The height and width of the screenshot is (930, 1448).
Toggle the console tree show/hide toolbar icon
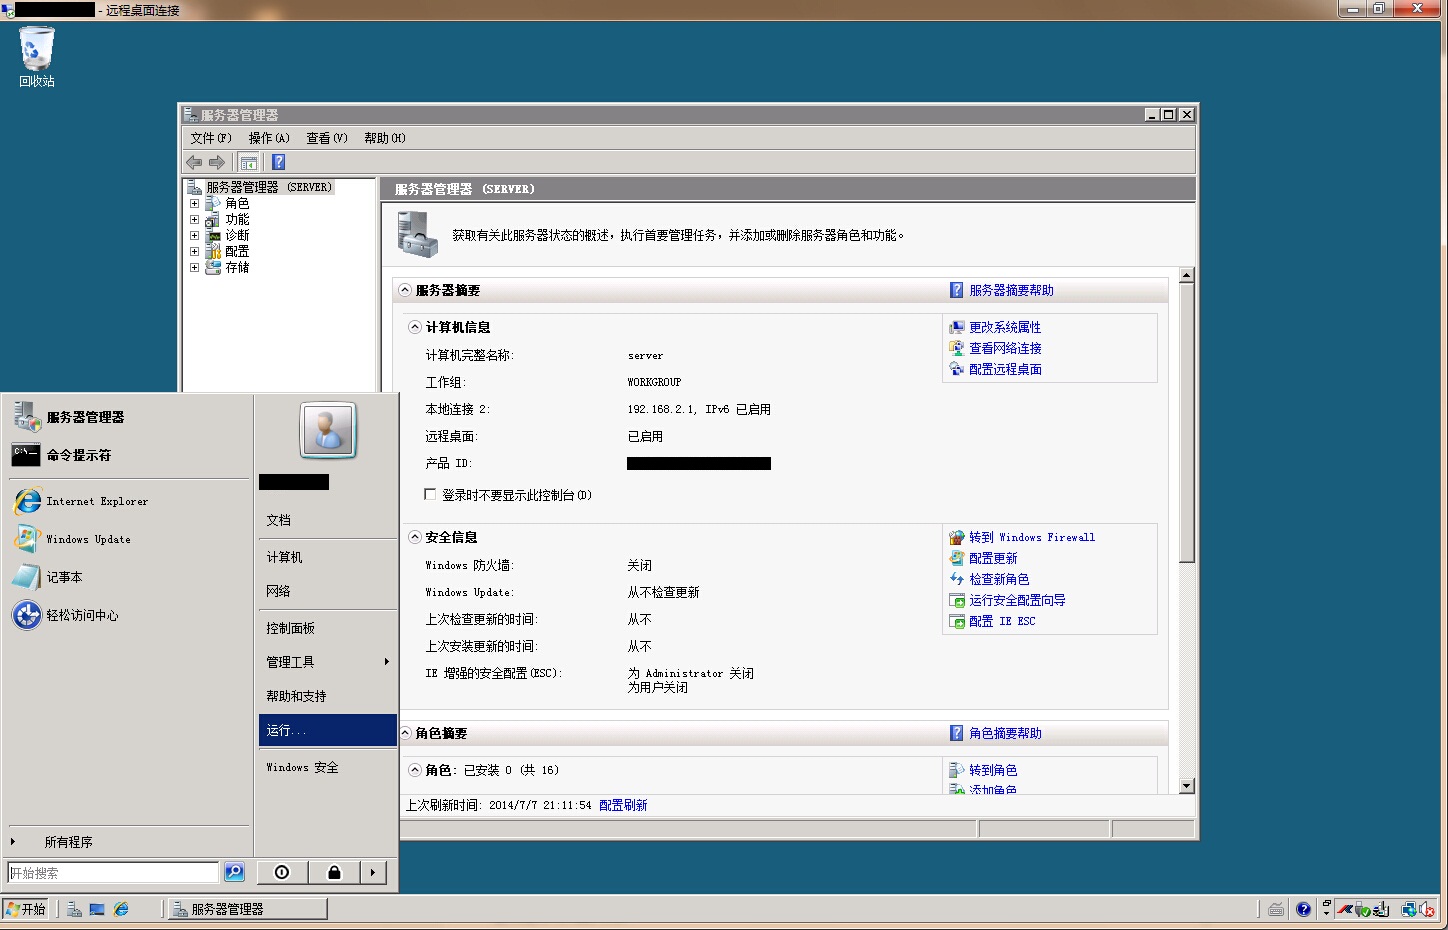(249, 162)
